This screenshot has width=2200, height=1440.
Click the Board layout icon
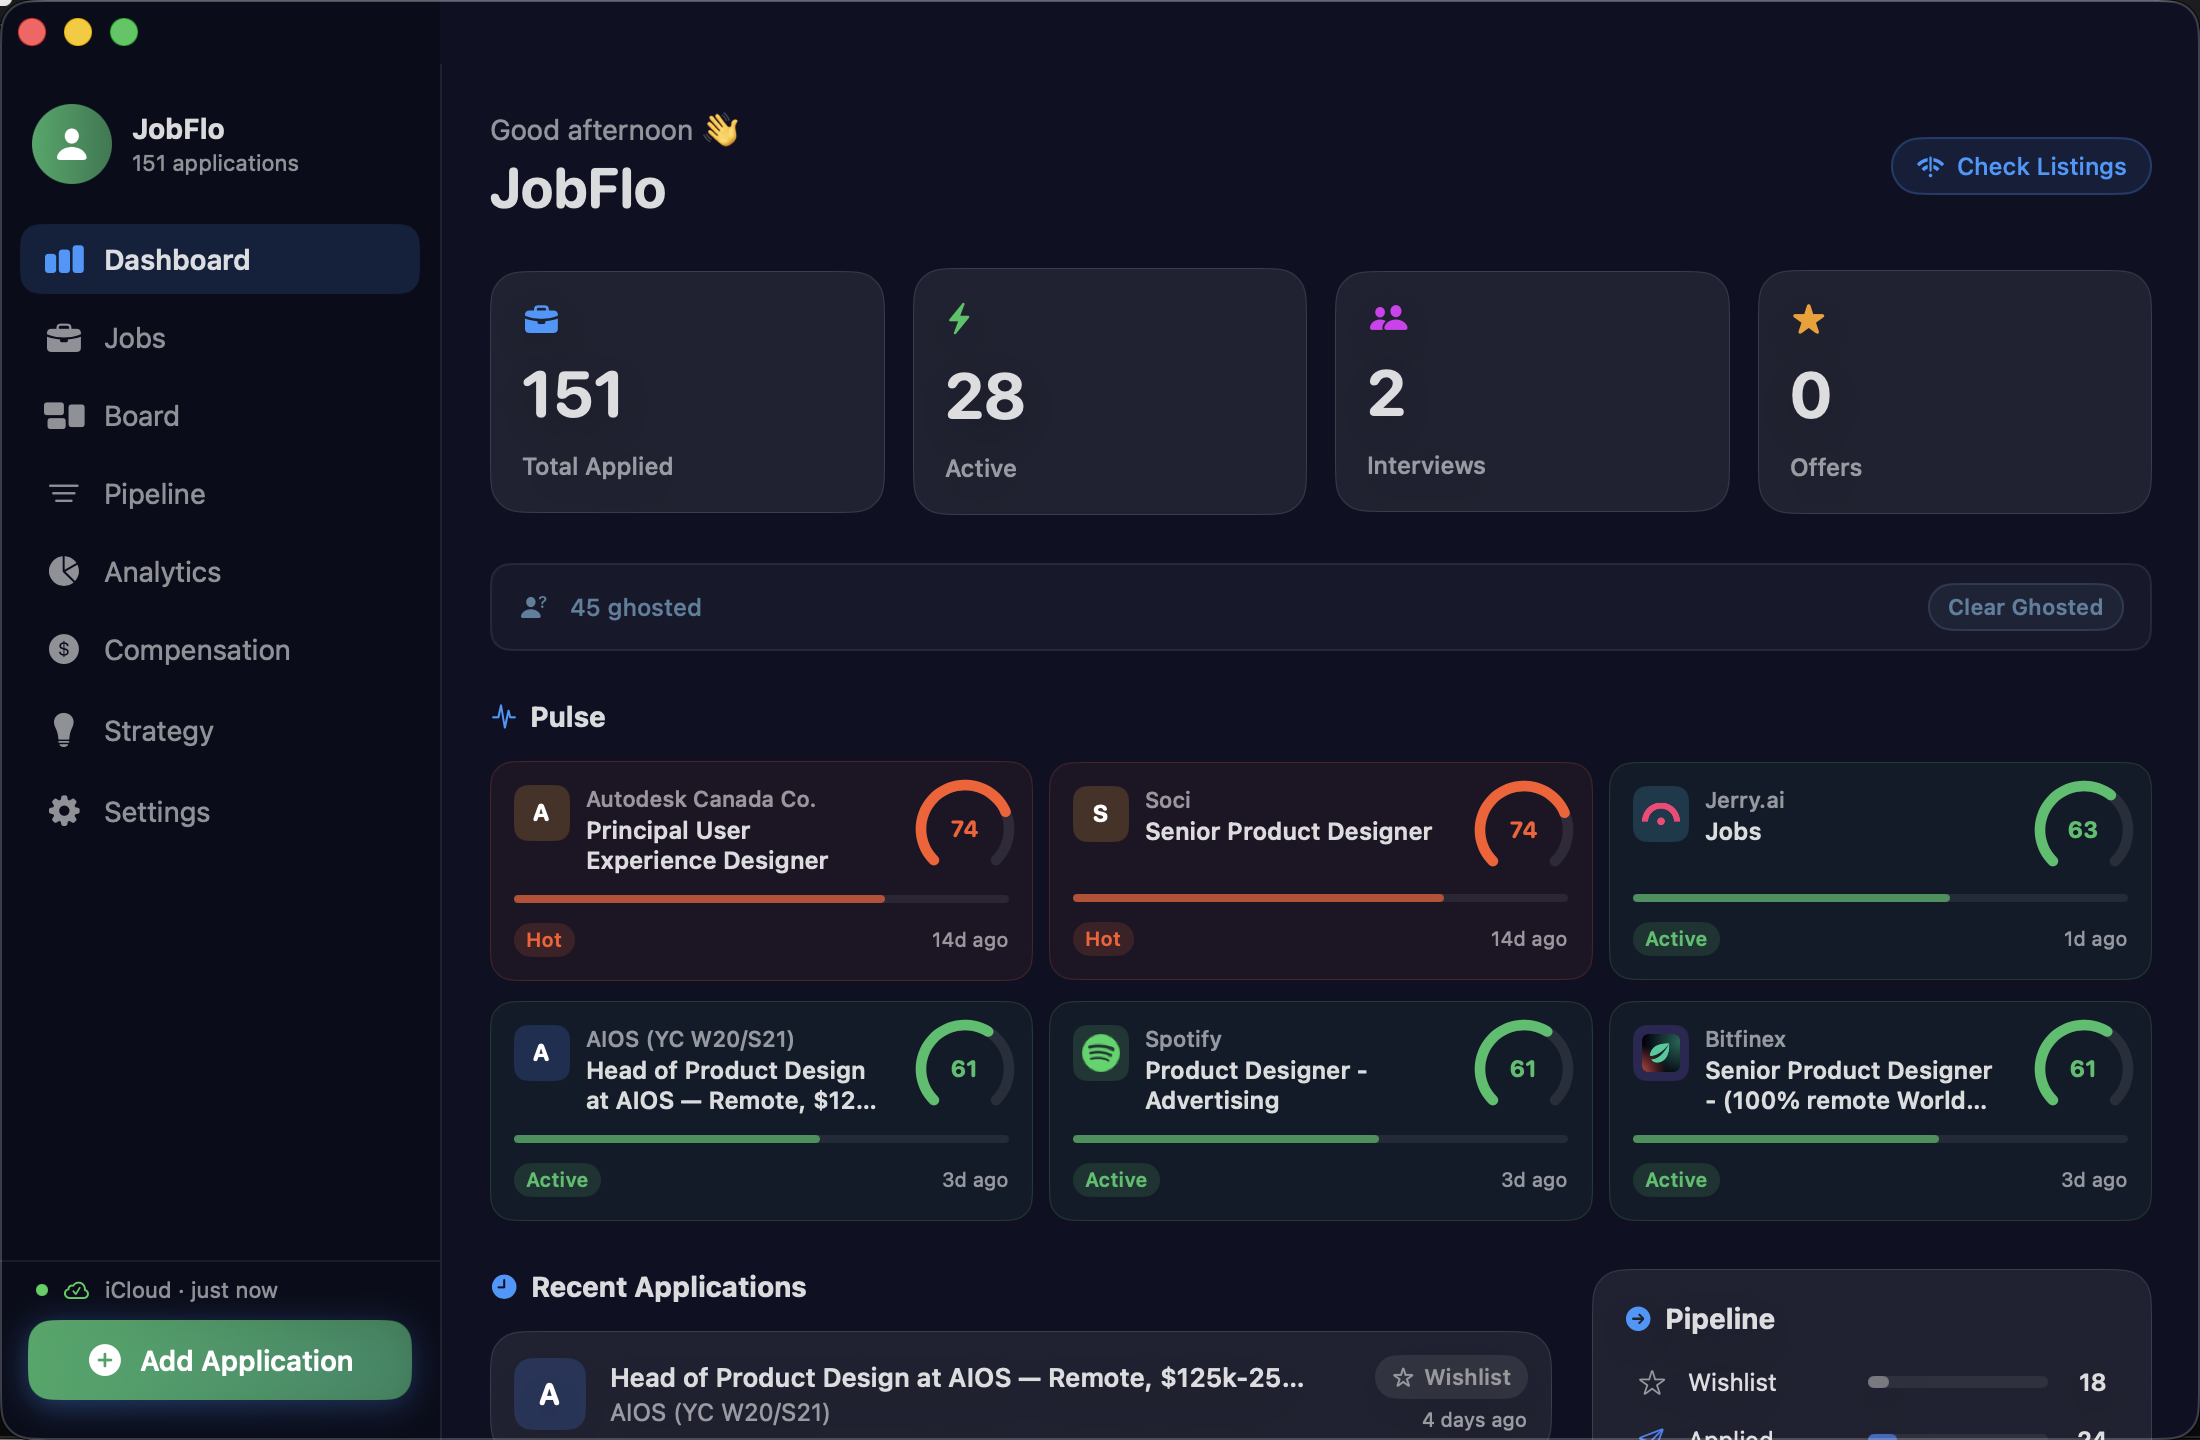64,416
